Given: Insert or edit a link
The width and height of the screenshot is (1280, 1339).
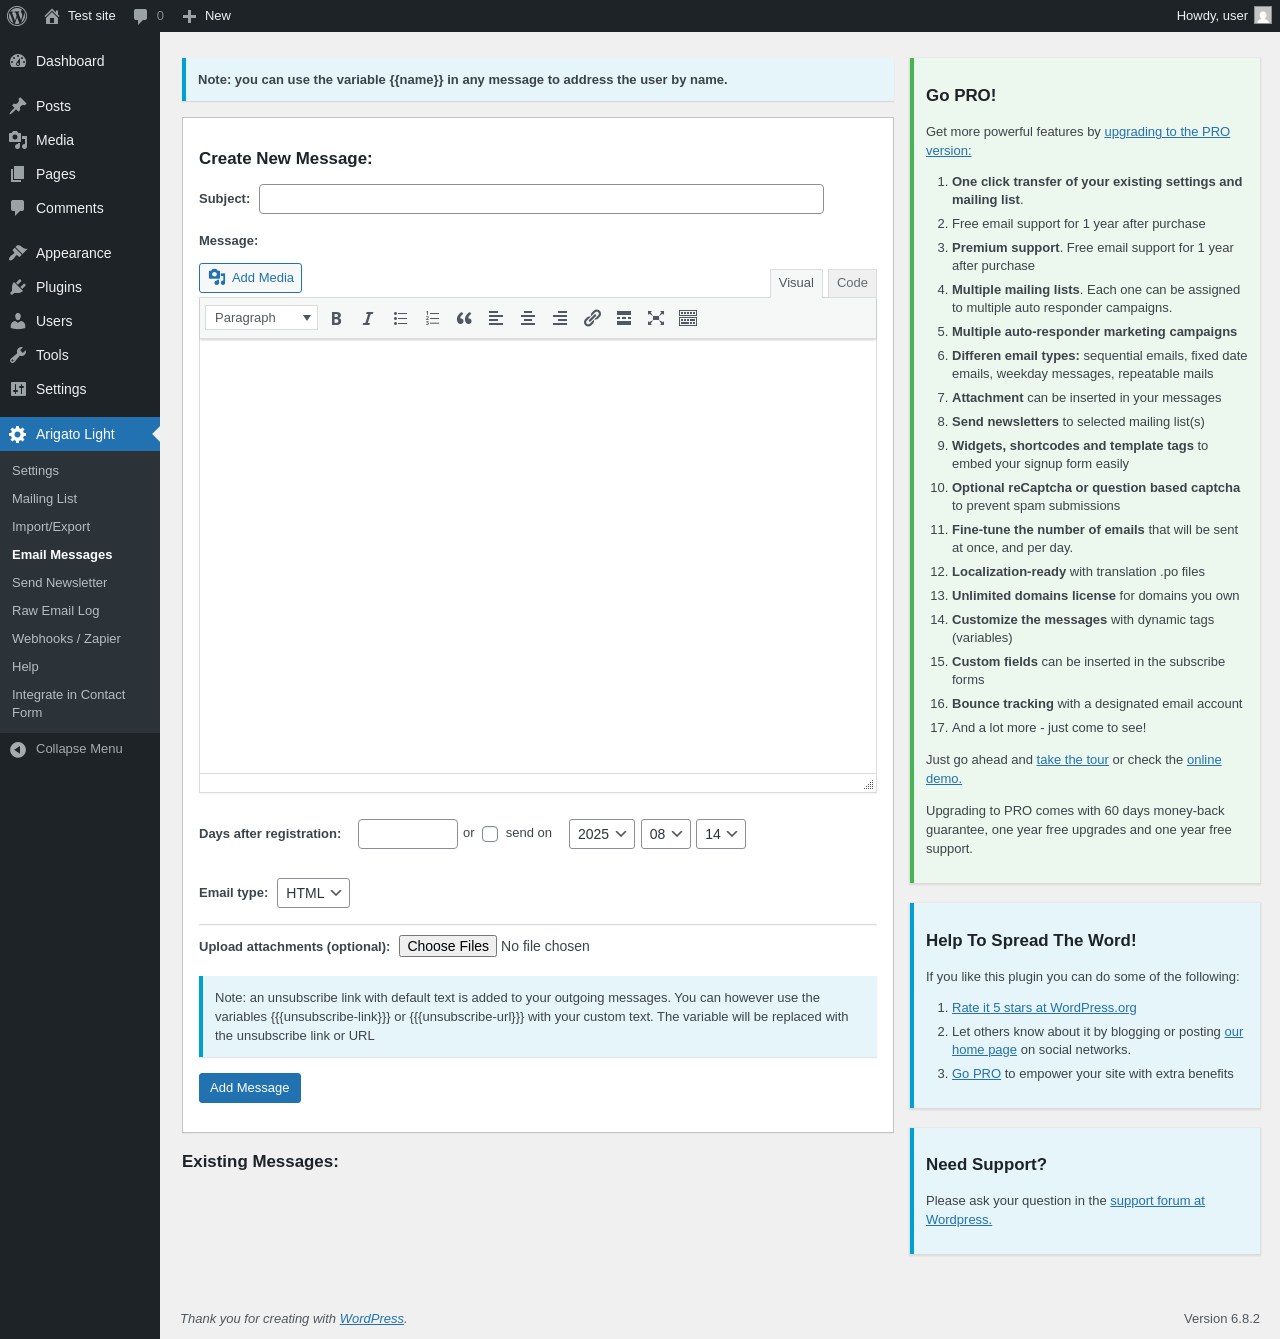Looking at the screenshot, I should (x=592, y=318).
